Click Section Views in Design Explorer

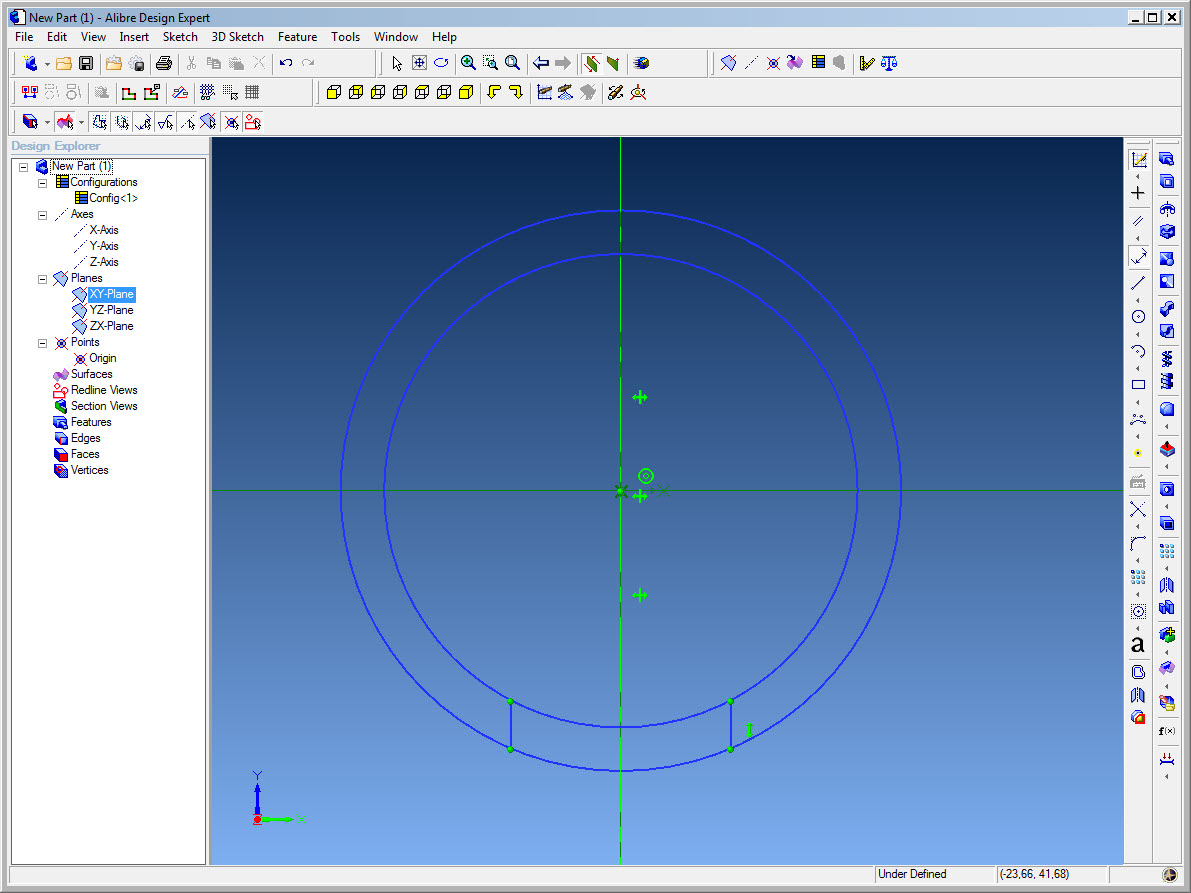tap(104, 406)
